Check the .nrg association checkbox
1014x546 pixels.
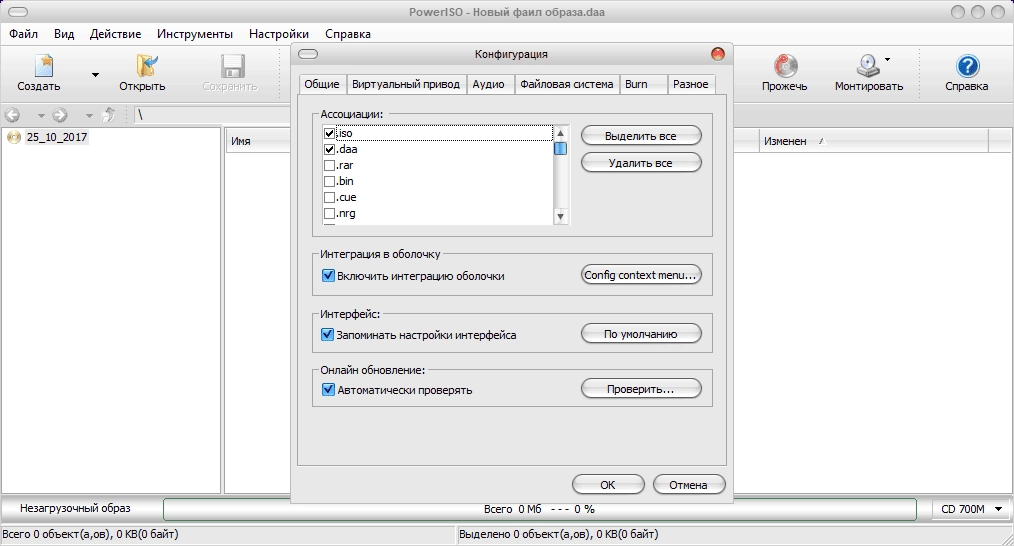pos(329,213)
